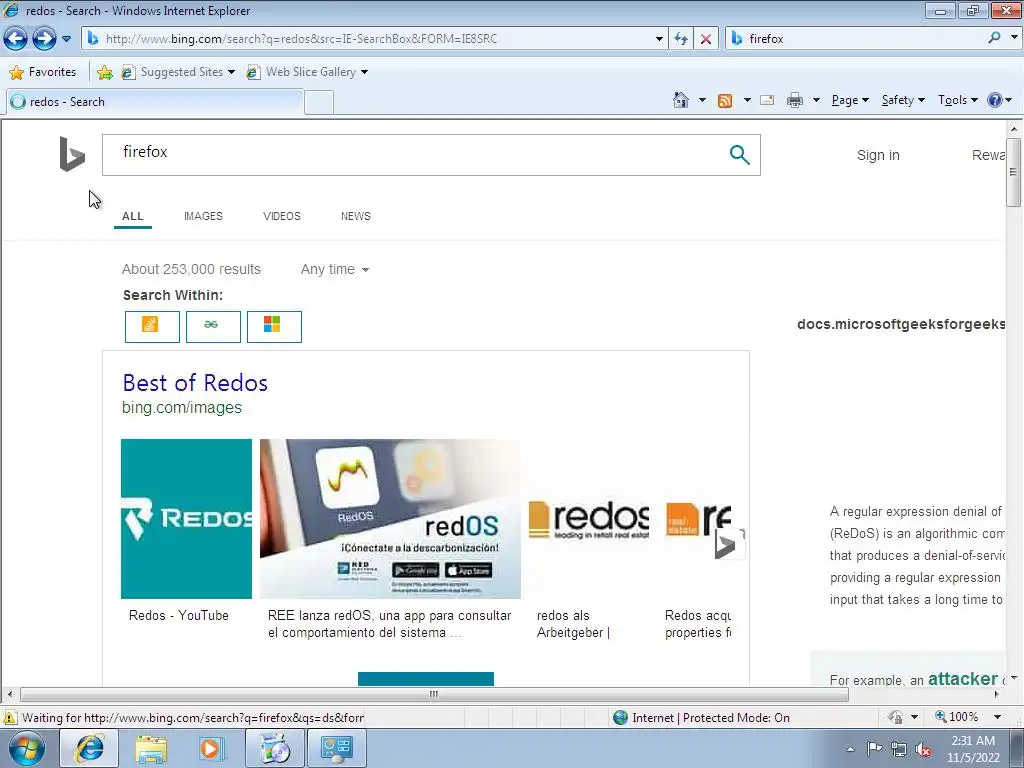Image resolution: width=1024 pixels, height=768 pixels.
Task: Open the redos als Arbeitgeber thumbnail
Action: [588, 519]
